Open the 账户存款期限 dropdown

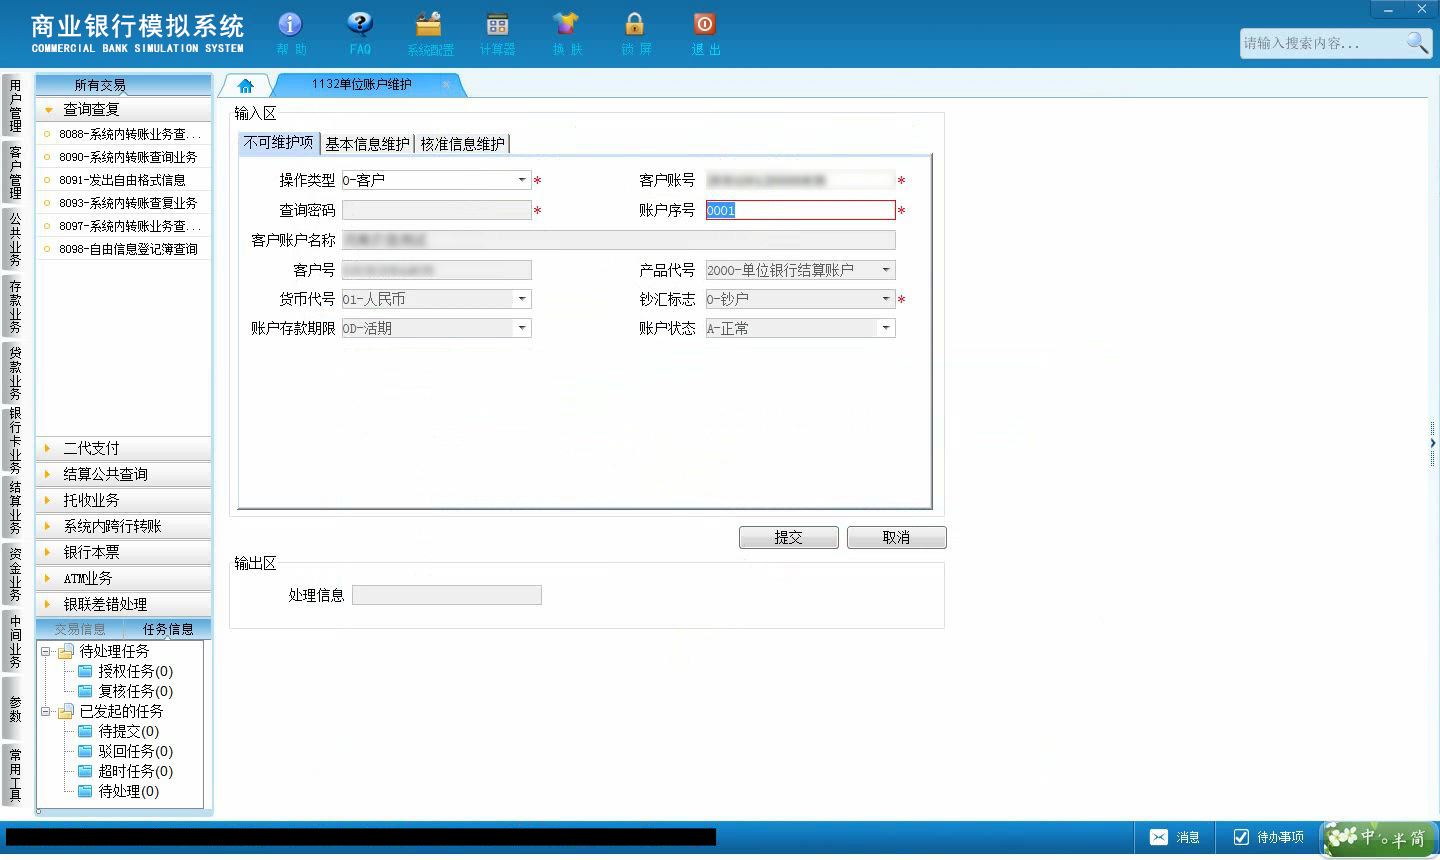(x=521, y=328)
